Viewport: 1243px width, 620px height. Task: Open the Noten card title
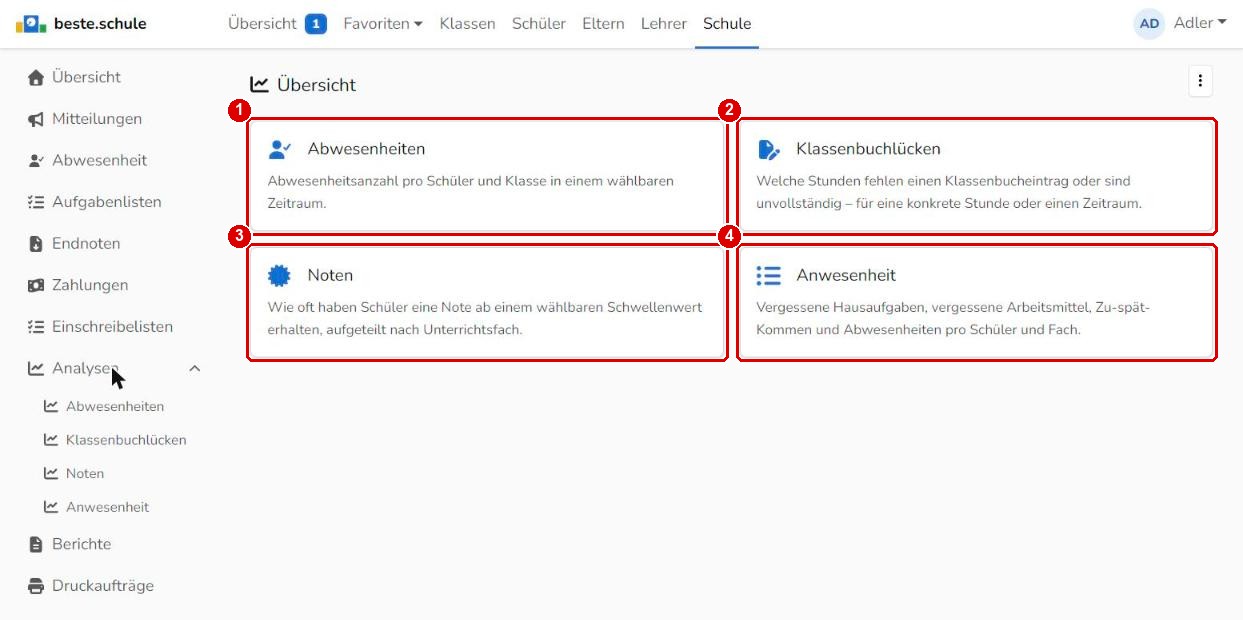[x=330, y=275]
